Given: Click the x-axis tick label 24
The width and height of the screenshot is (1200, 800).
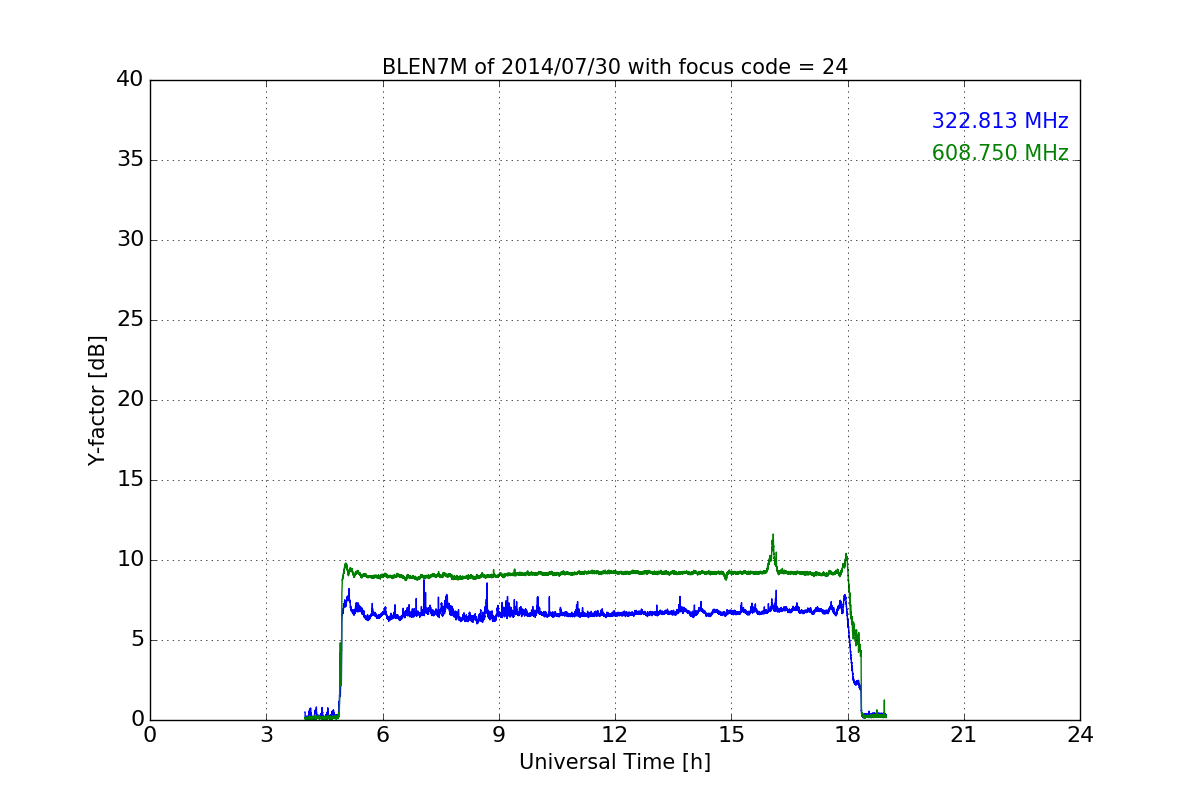Looking at the screenshot, I should (1080, 735).
